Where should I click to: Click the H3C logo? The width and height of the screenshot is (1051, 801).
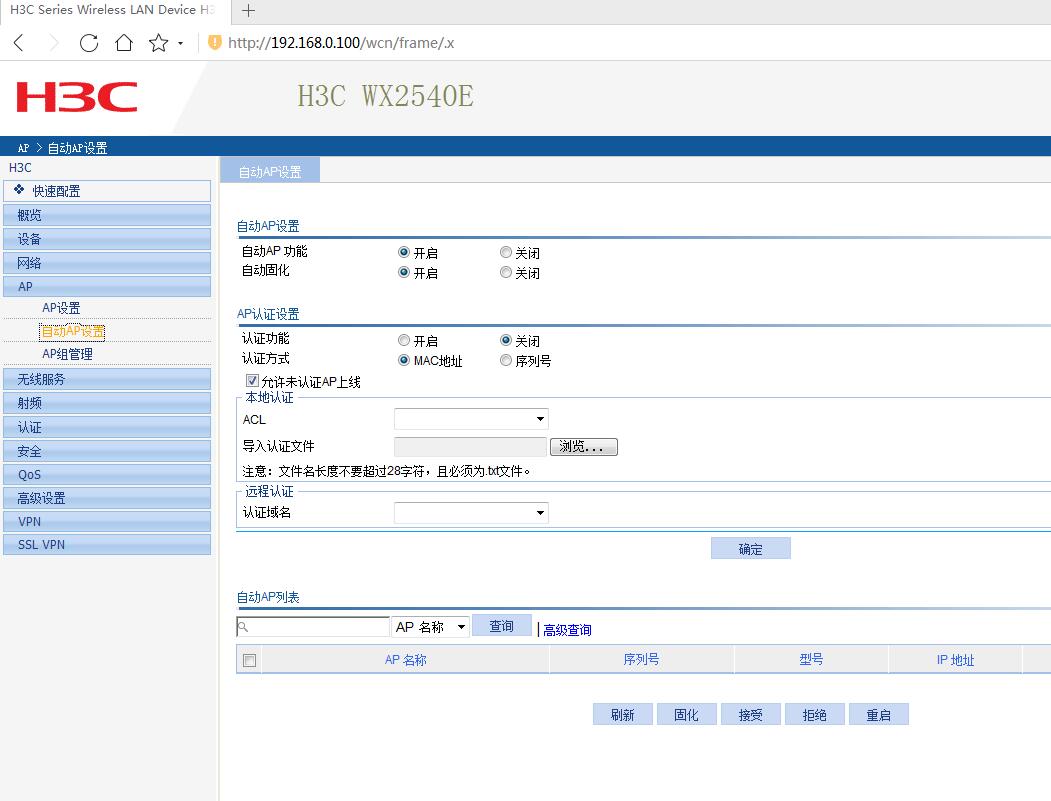coord(77,98)
